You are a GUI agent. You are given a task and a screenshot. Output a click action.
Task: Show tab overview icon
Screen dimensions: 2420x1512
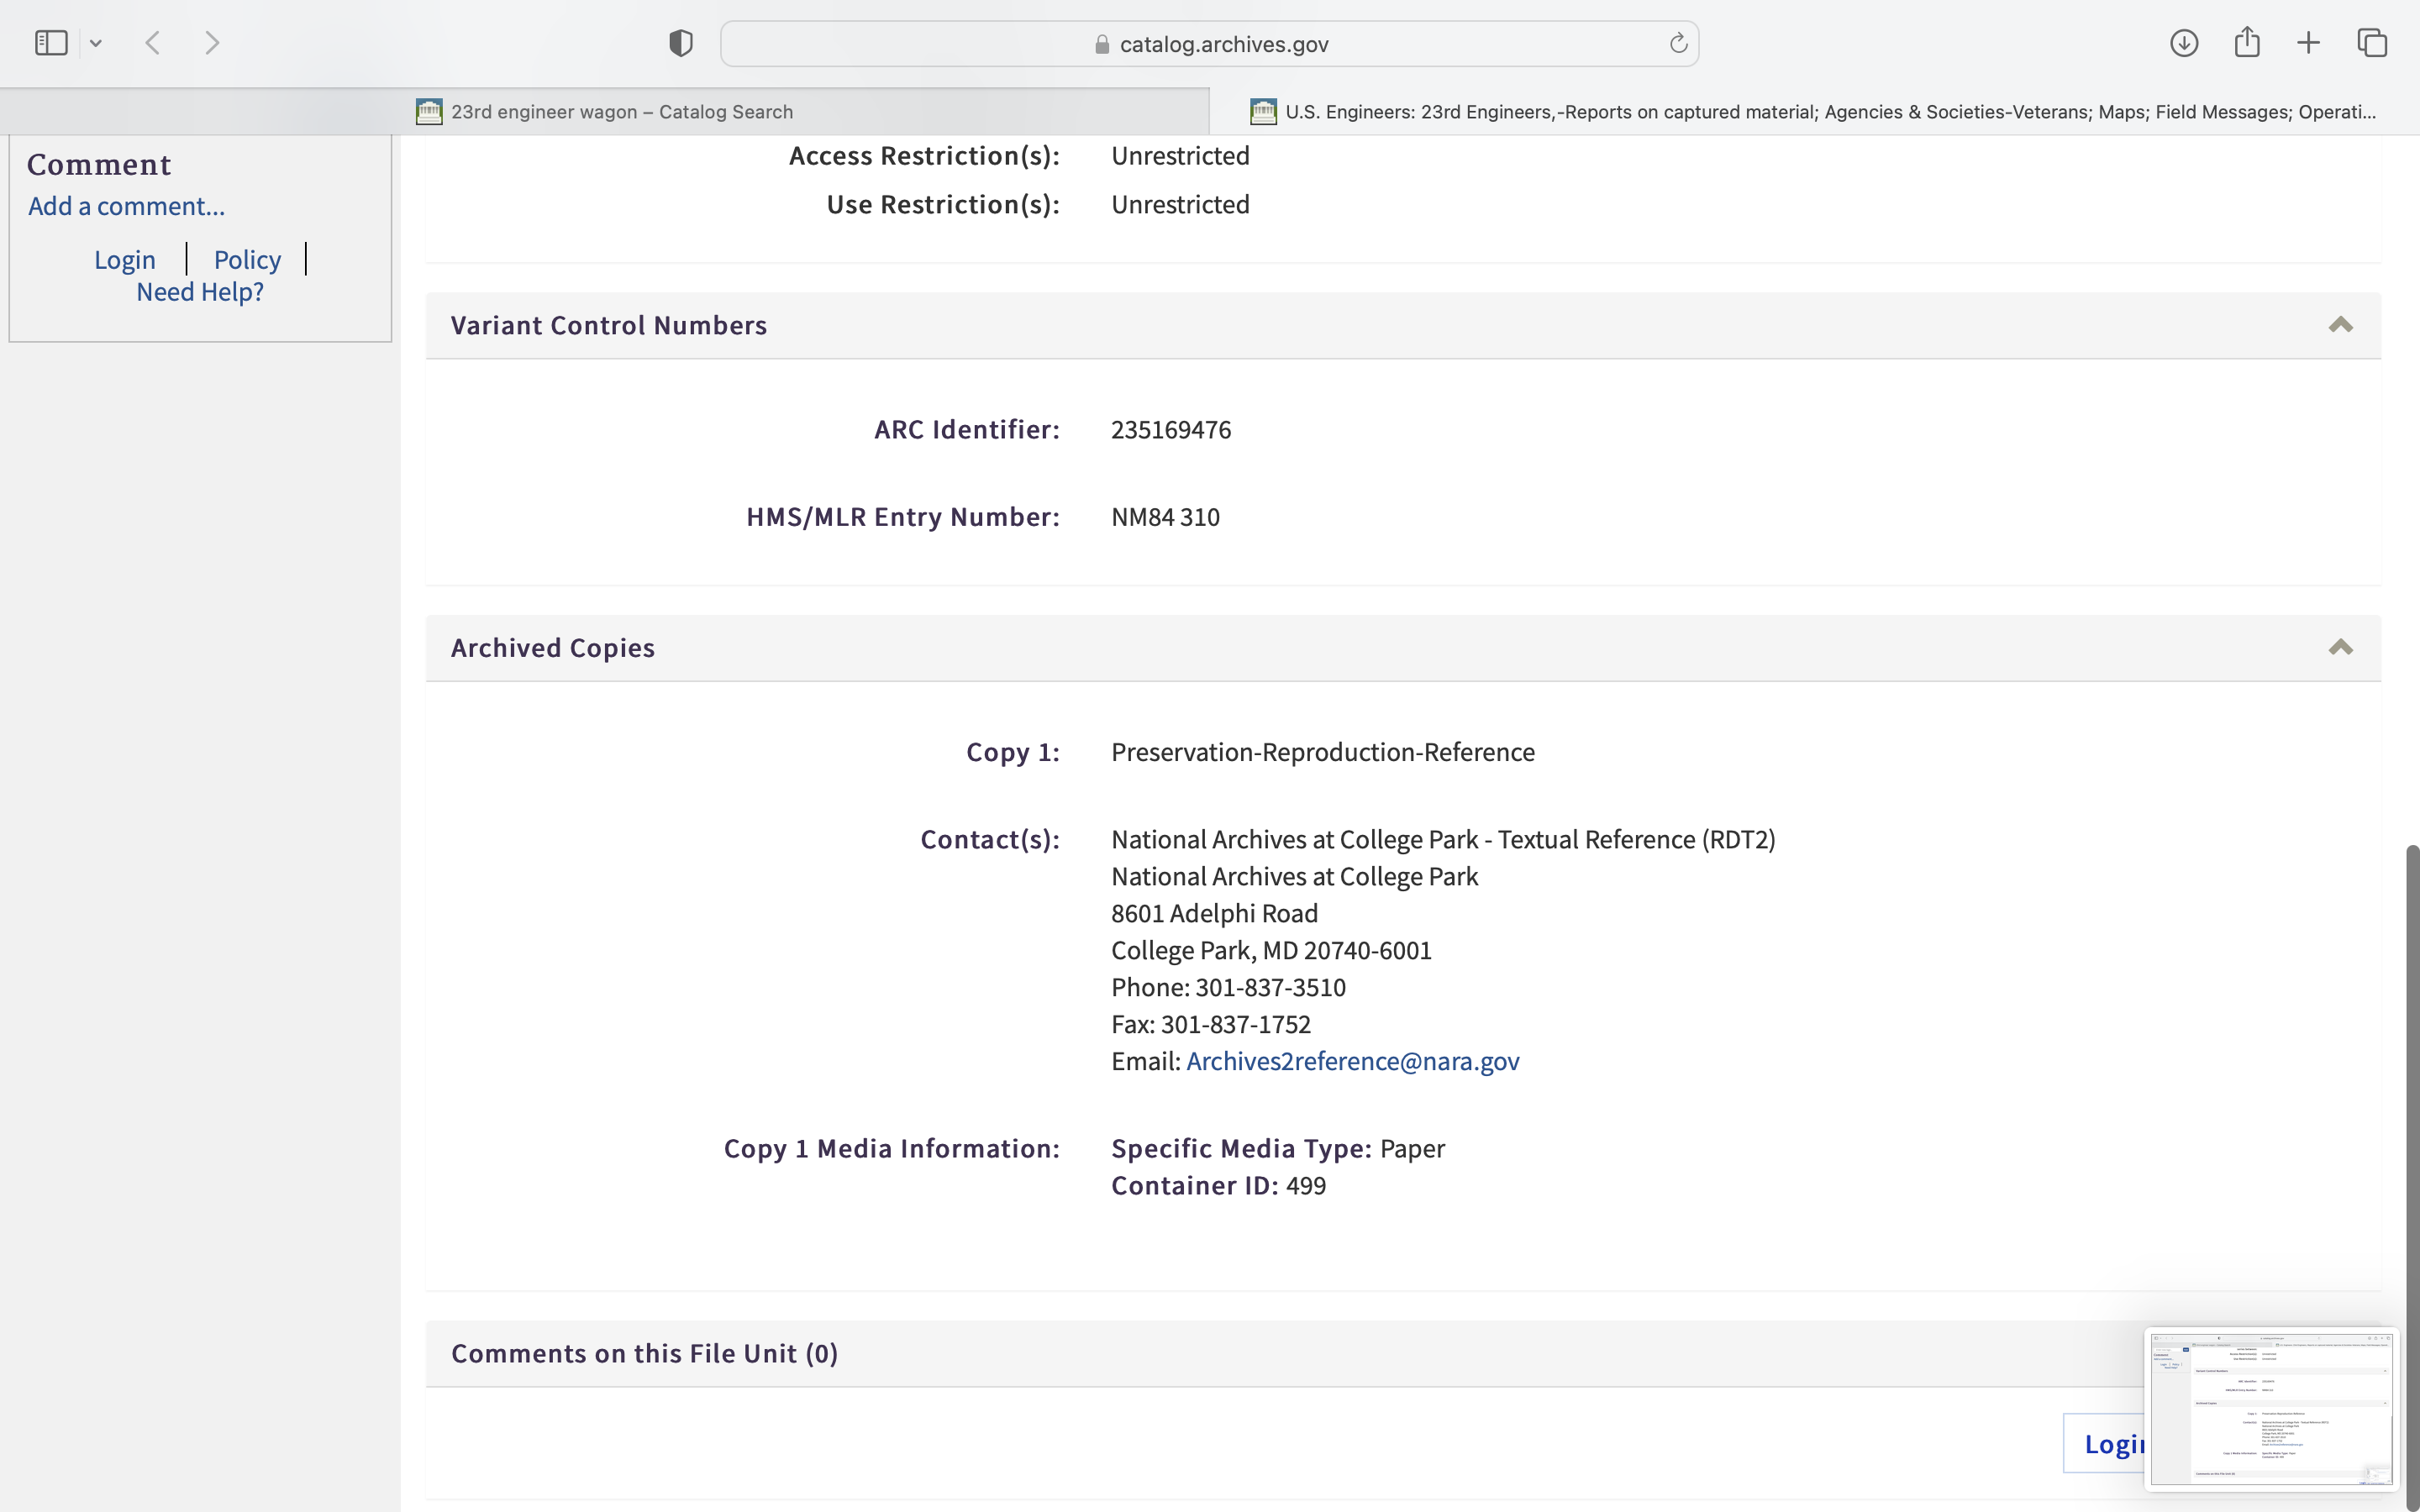coord(2372,43)
